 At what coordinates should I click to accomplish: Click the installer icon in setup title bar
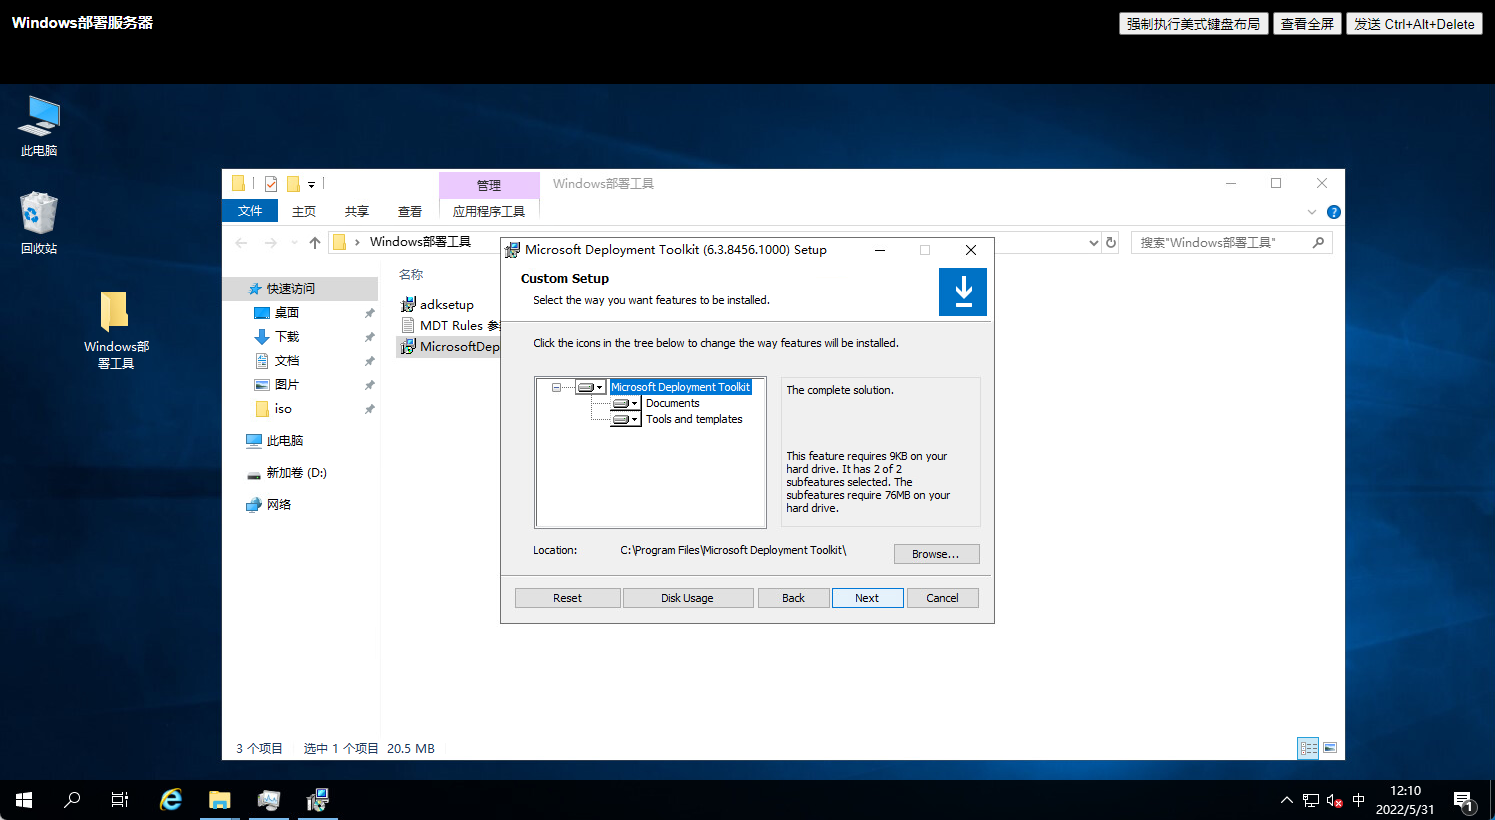pos(512,250)
